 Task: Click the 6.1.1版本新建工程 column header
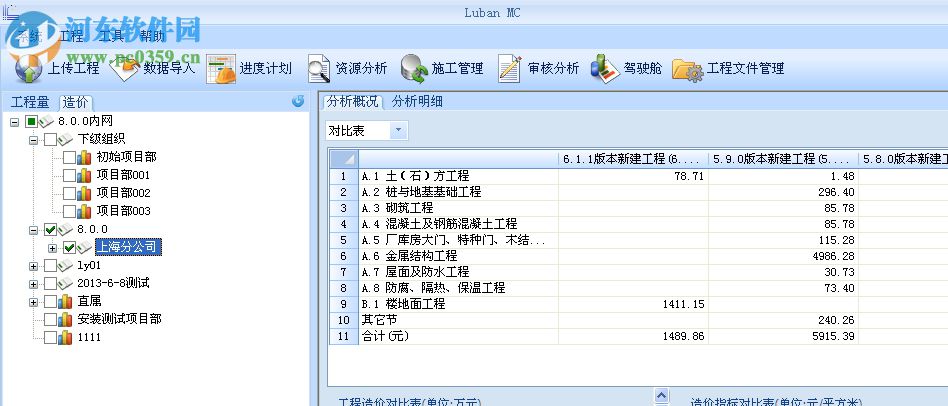(x=633, y=160)
